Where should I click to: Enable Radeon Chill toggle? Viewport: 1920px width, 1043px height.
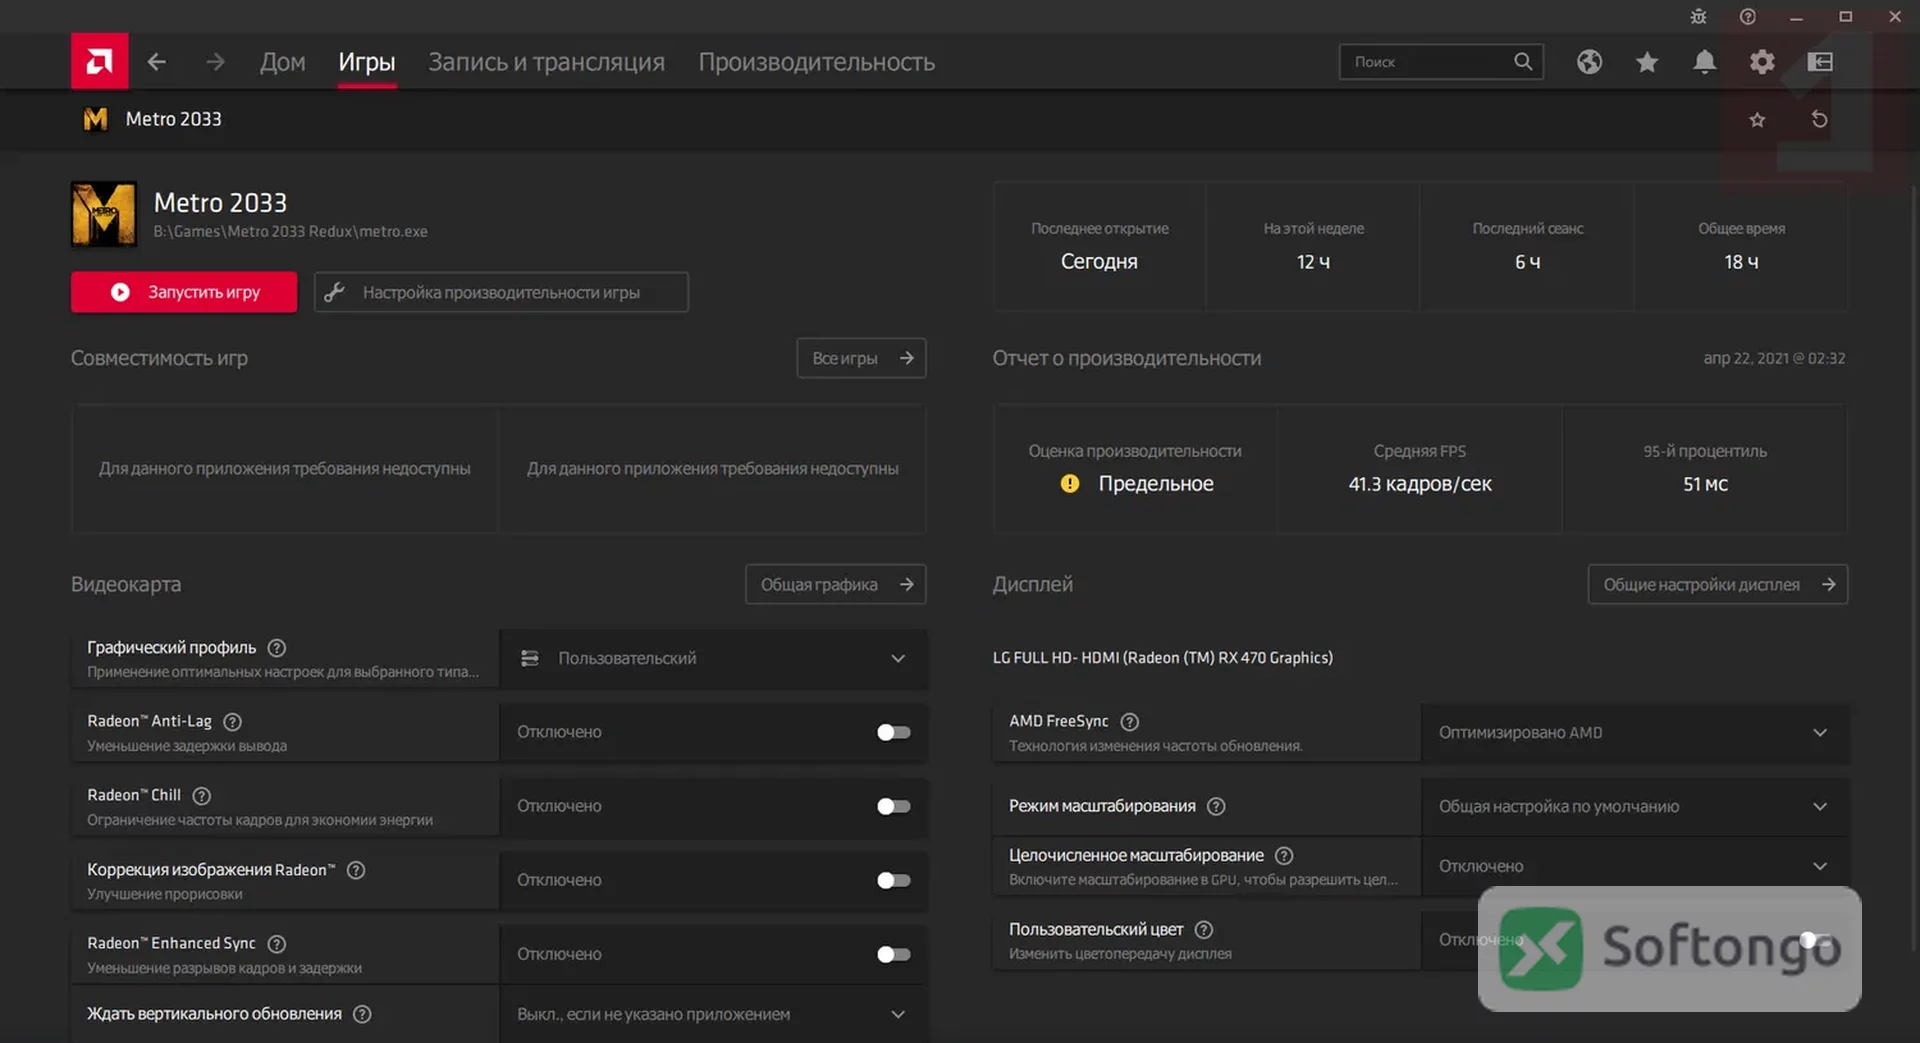click(x=894, y=806)
